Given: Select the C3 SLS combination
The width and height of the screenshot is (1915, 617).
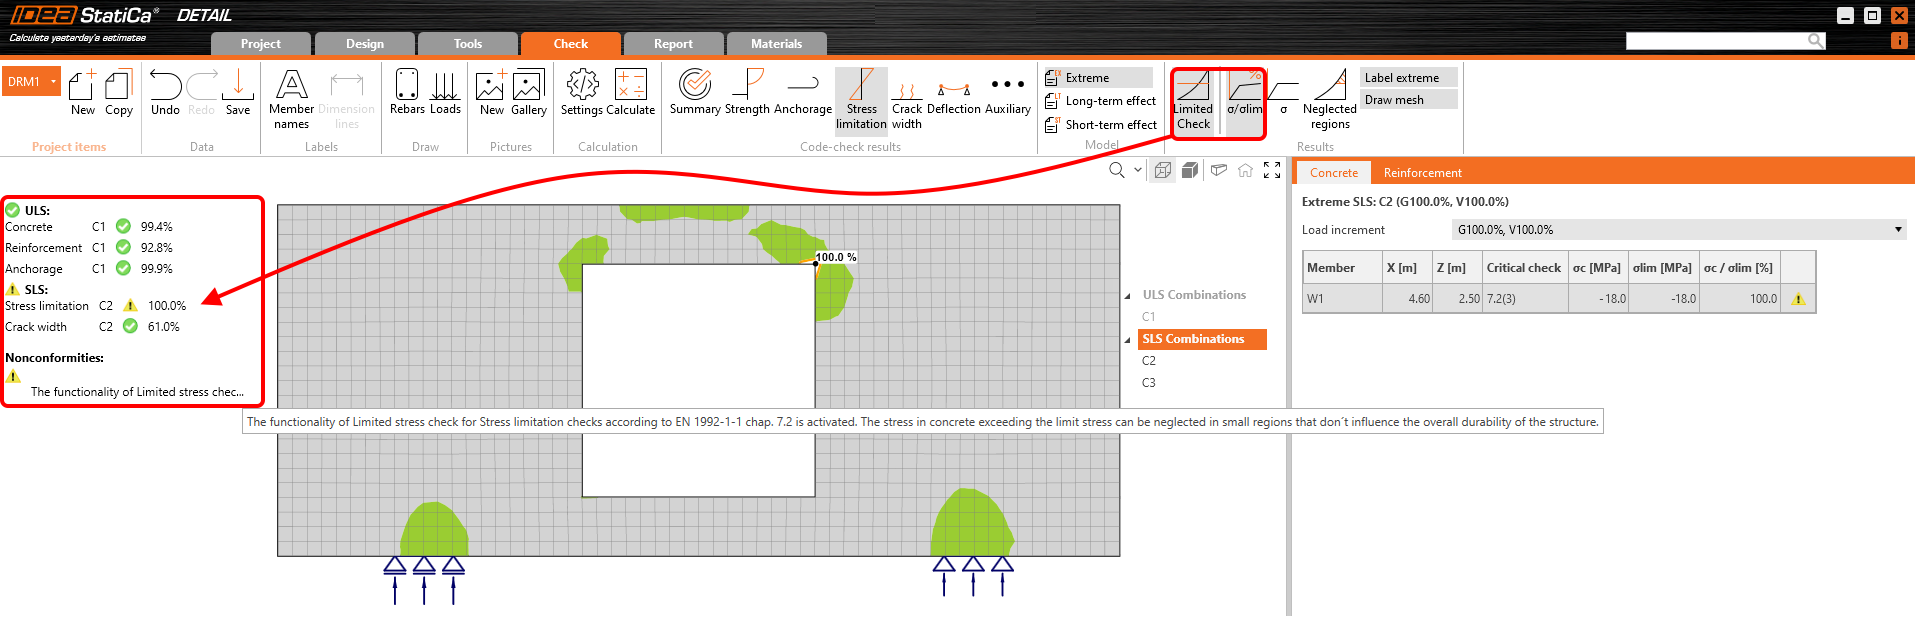Looking at the screenshot, I should [x=1149, y=383].
